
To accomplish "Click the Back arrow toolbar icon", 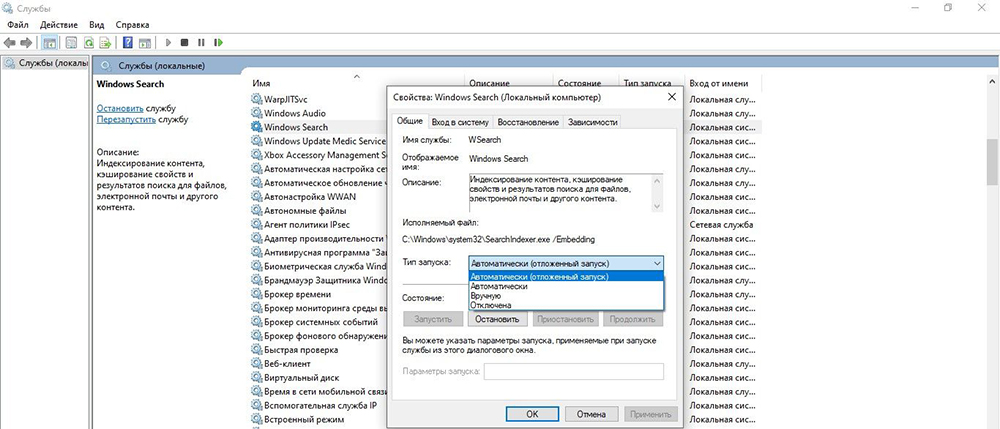I will point(9,43).
